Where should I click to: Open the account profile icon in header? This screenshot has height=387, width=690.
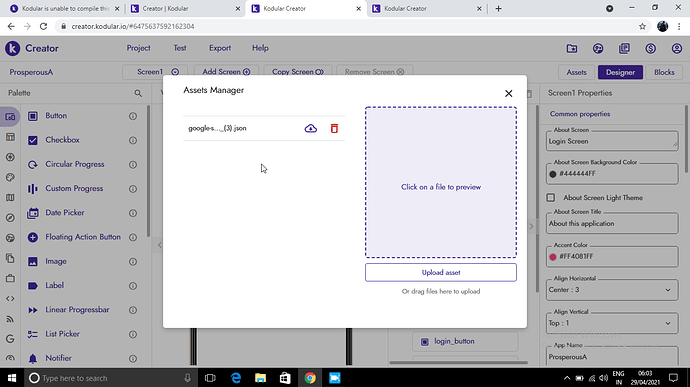tap(676, 48)
